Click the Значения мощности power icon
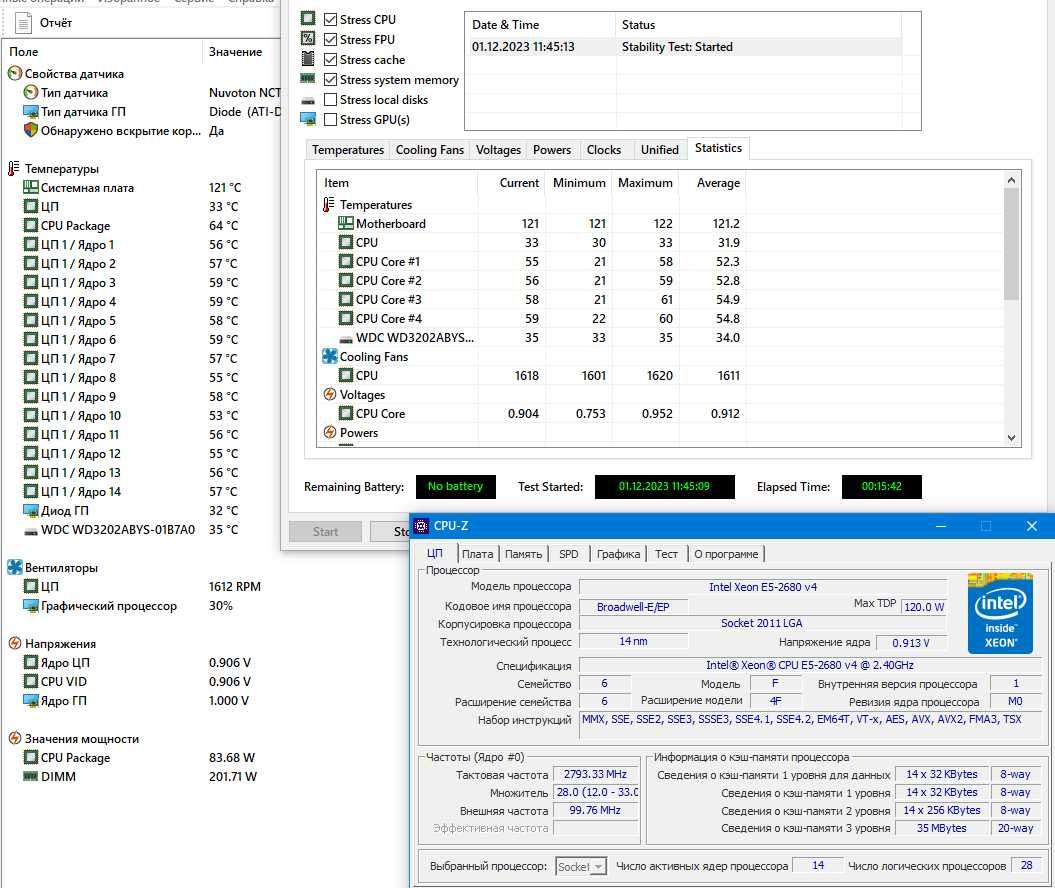 tap(15, 738)
